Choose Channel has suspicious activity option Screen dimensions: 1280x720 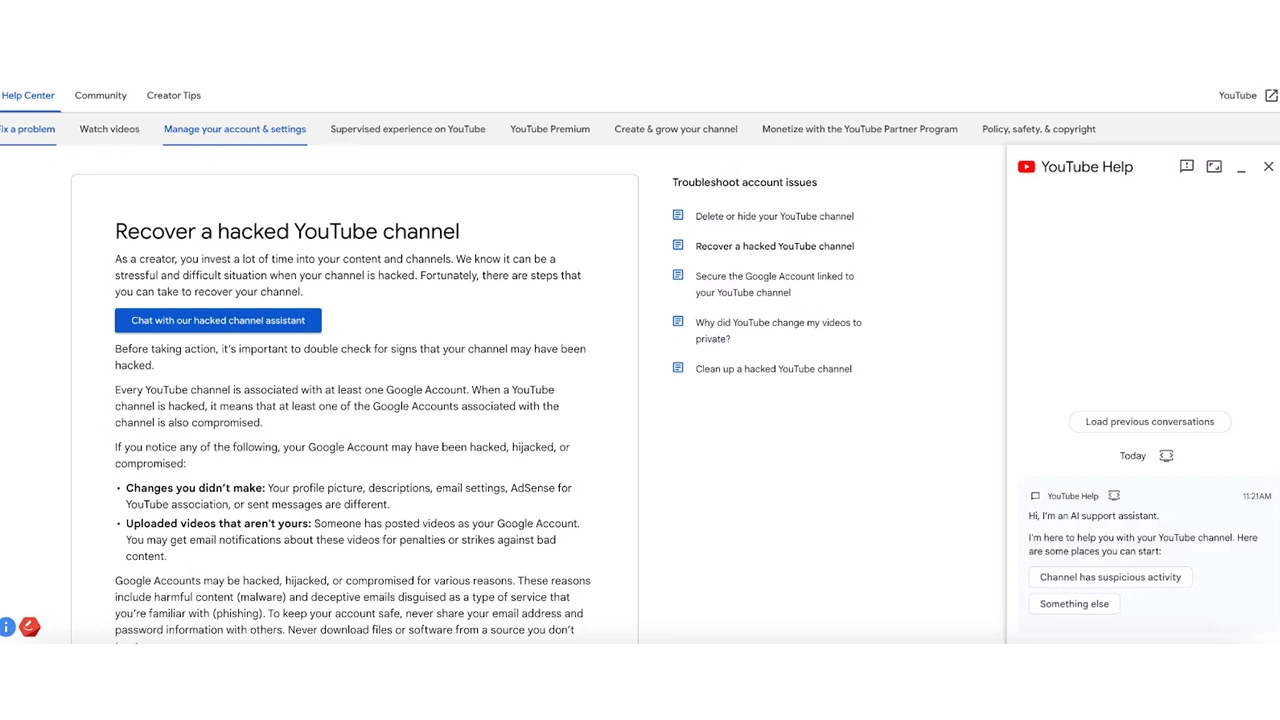[x=1110, y=577]
